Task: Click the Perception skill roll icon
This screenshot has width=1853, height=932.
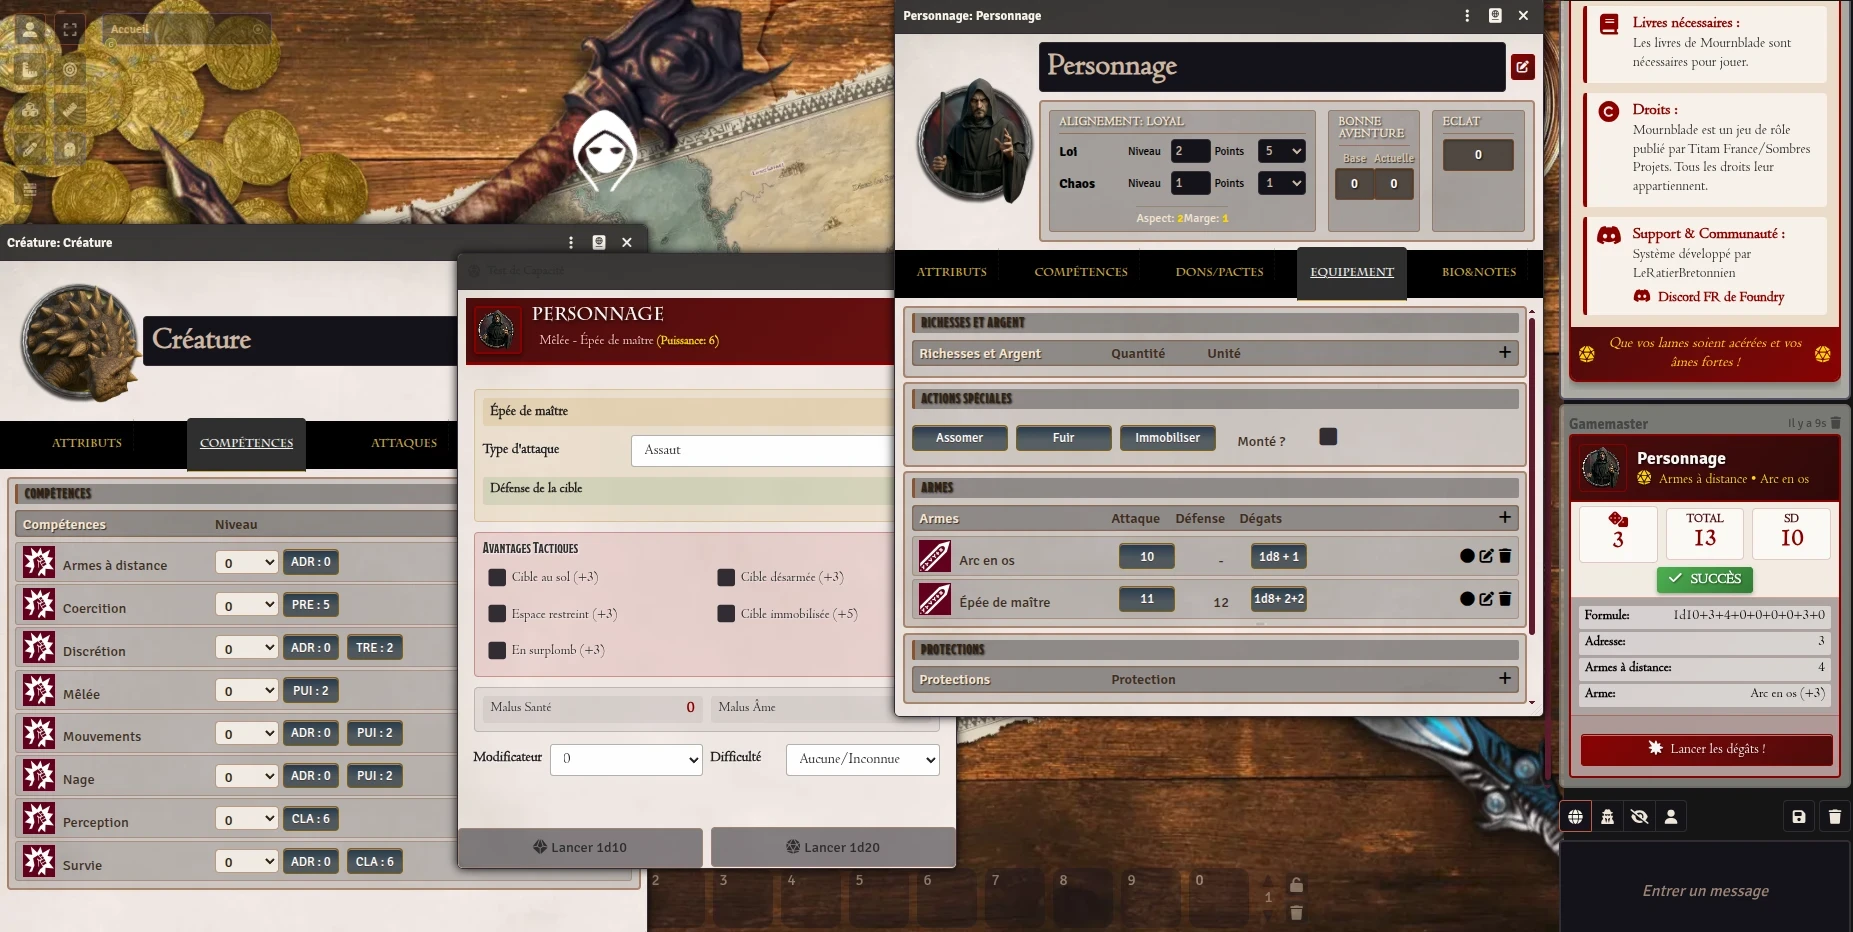Action: pyautogui.click(x=39, y=819)
